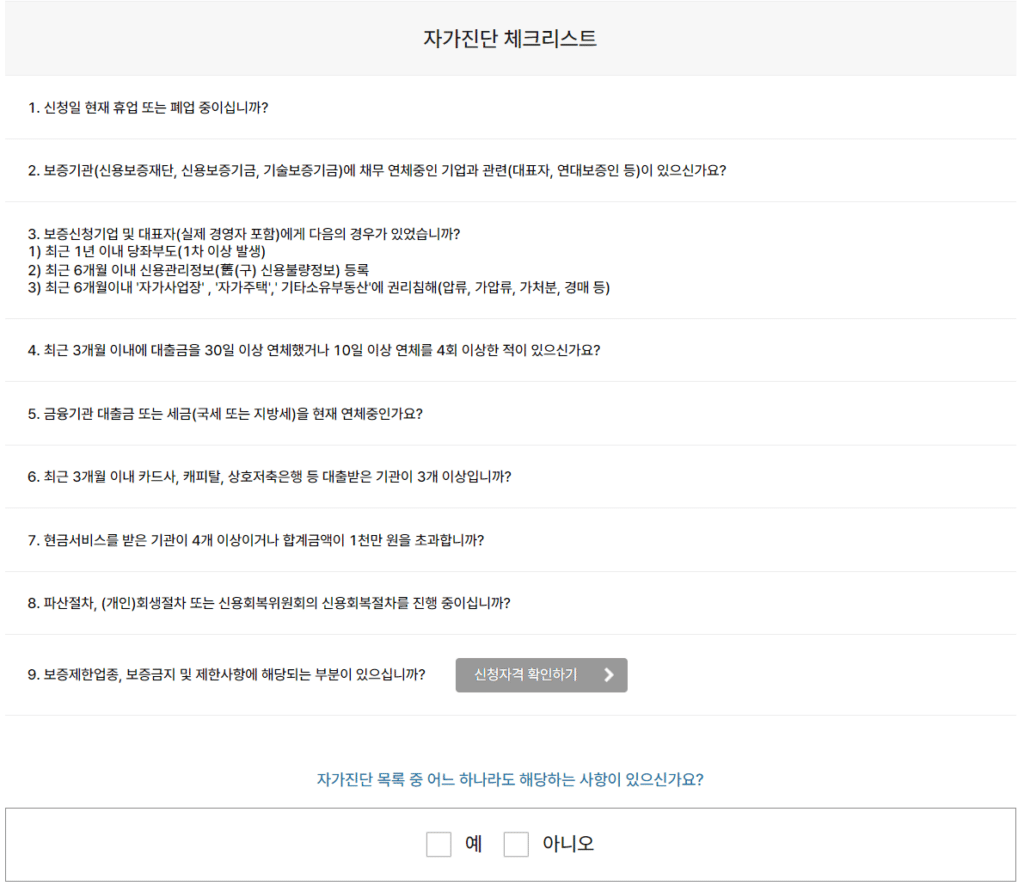The image size is (1024, 892).
Task: Select question 8 about 파산절차 and 회생절차
Action: 269,603
